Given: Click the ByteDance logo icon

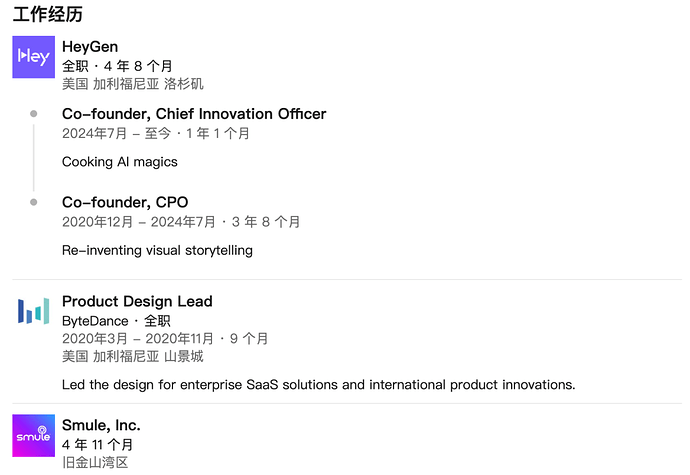Looking at the screenshot, I should (33, 311).
